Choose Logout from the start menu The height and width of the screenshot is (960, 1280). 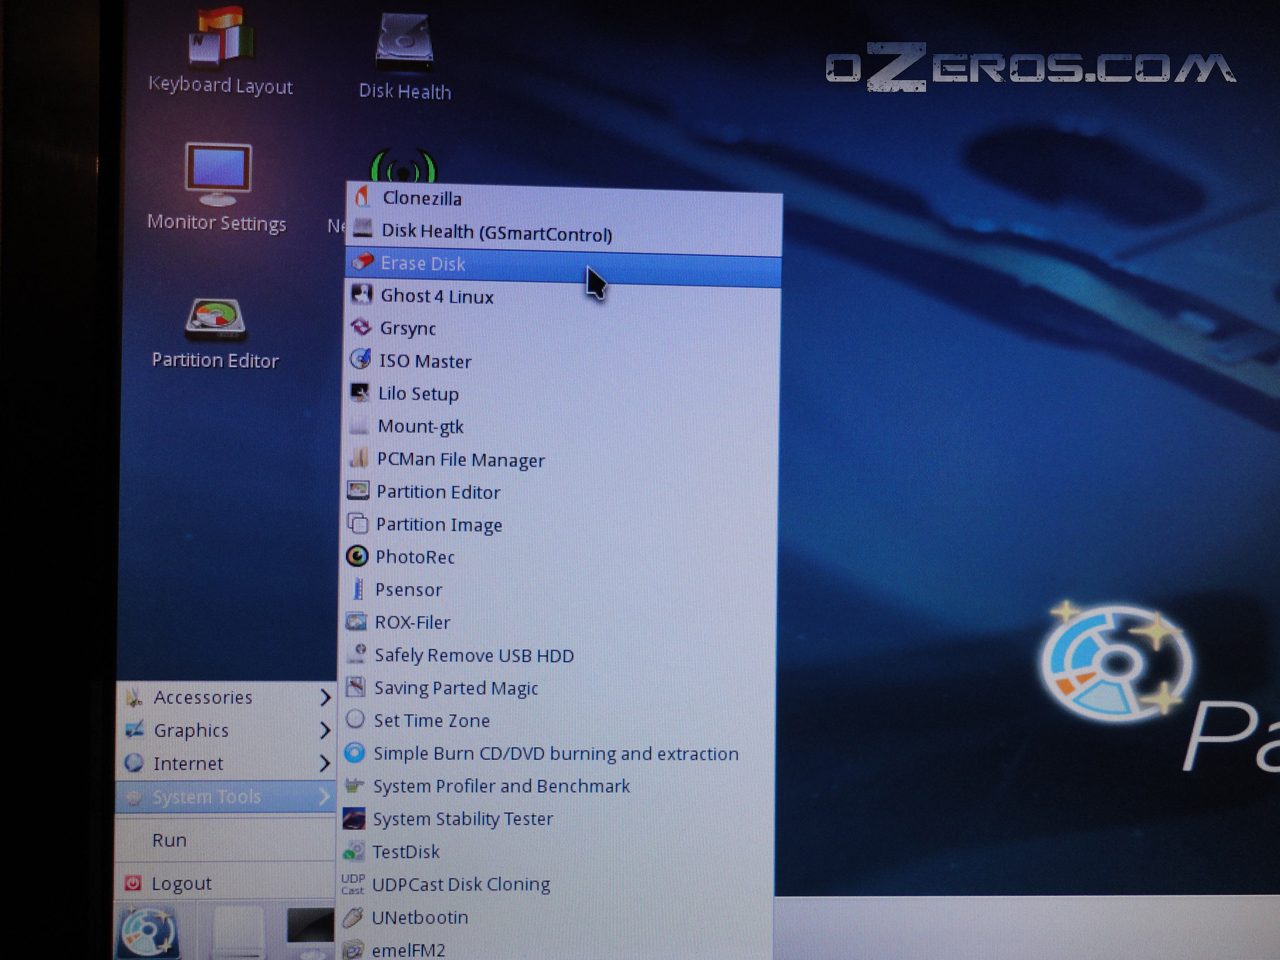(x=226, y=883)
